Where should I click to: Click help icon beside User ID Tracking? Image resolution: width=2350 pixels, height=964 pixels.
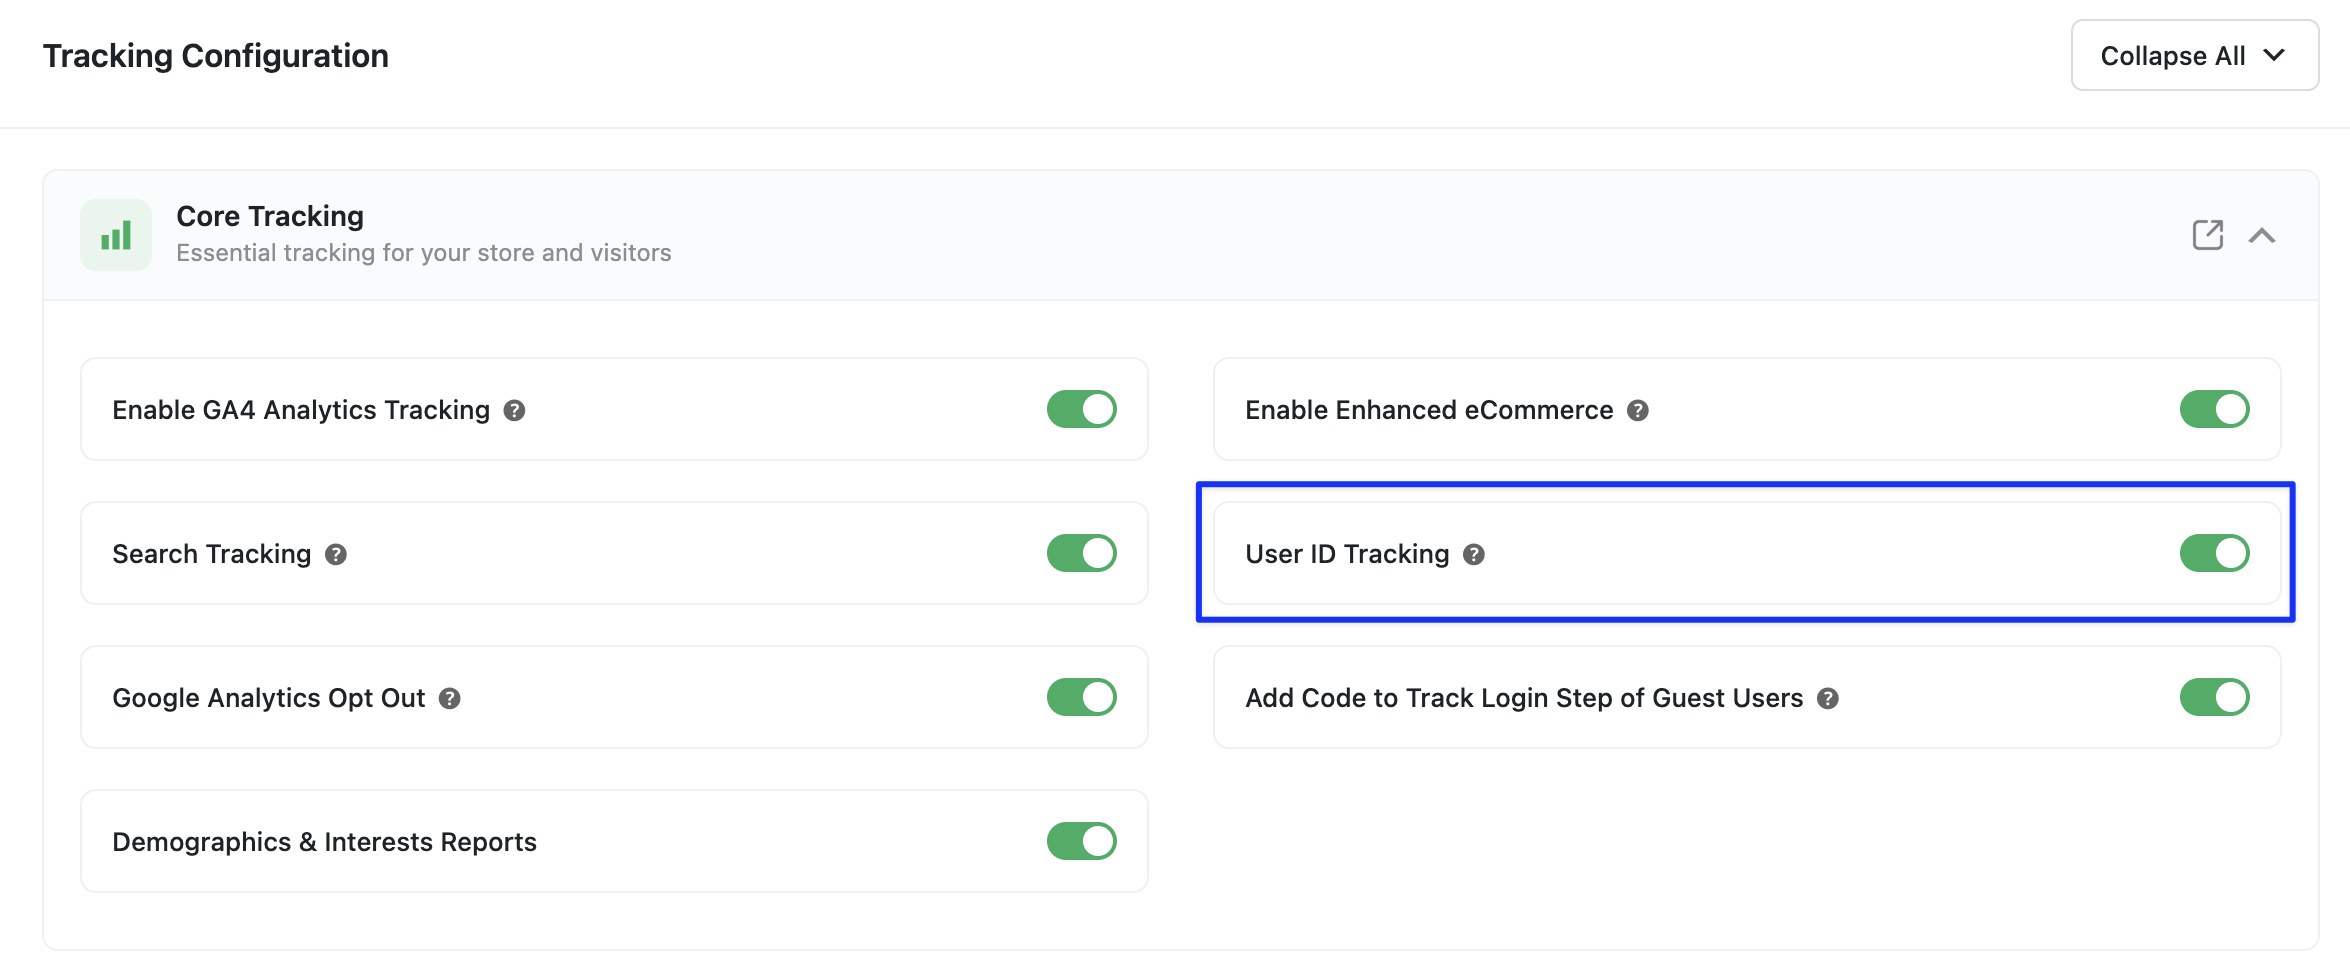tap(1474, 554)
